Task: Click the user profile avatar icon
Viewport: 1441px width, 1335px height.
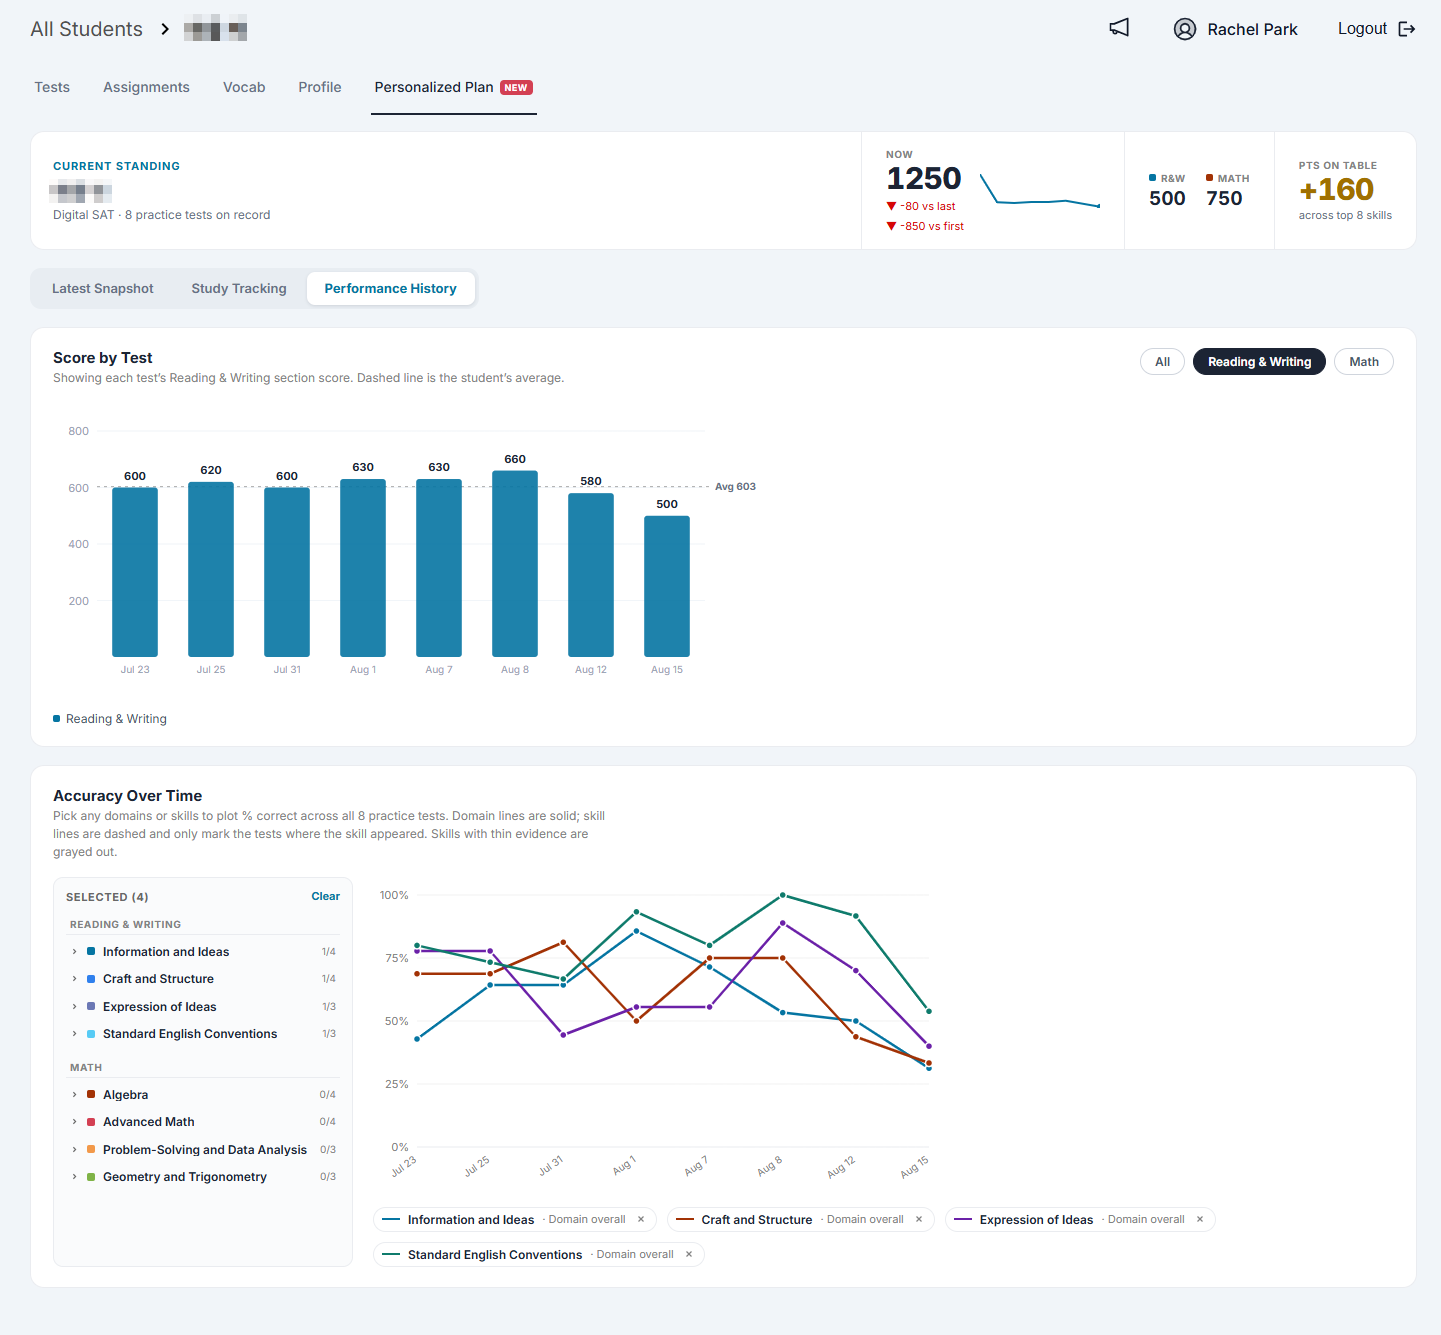Action: tap(1185, 29)
